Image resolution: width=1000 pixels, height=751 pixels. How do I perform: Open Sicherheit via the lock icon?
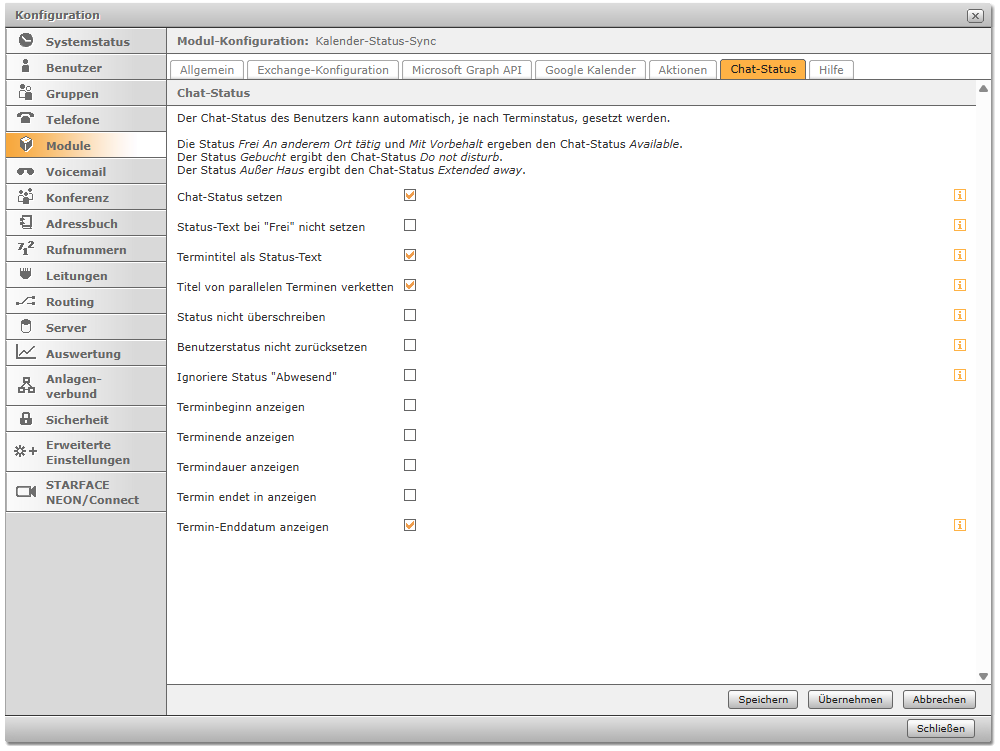(x=26, y=419)
